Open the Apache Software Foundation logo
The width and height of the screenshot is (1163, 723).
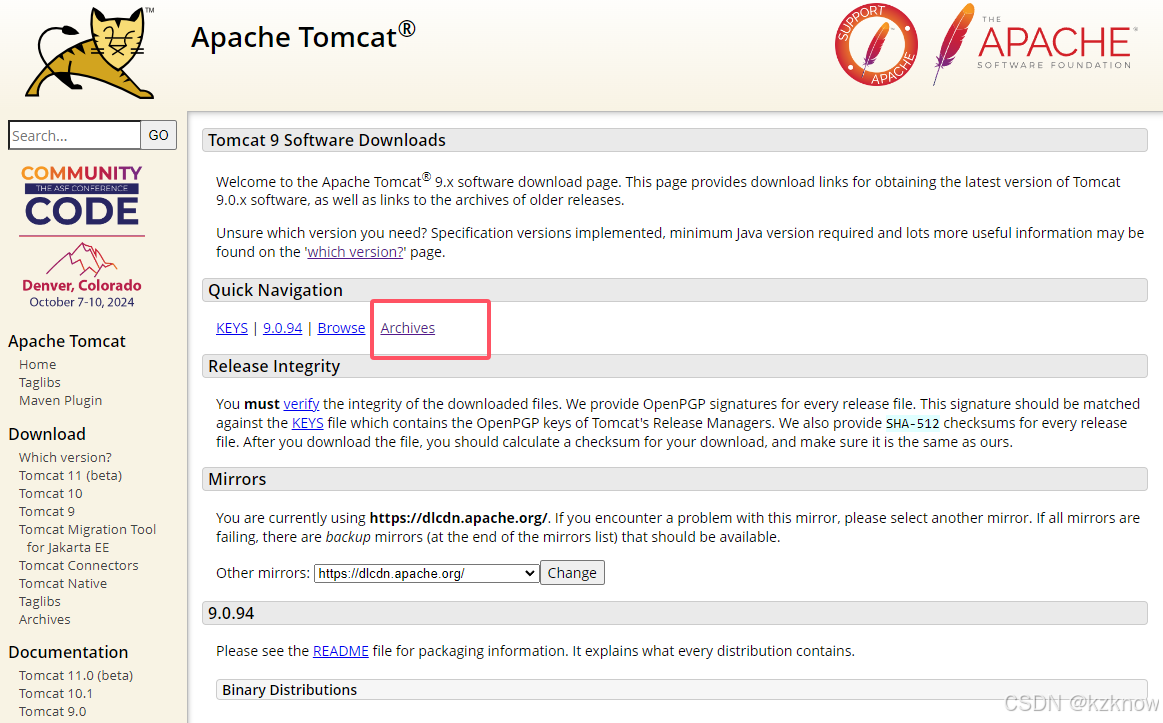click(1034, 44)
